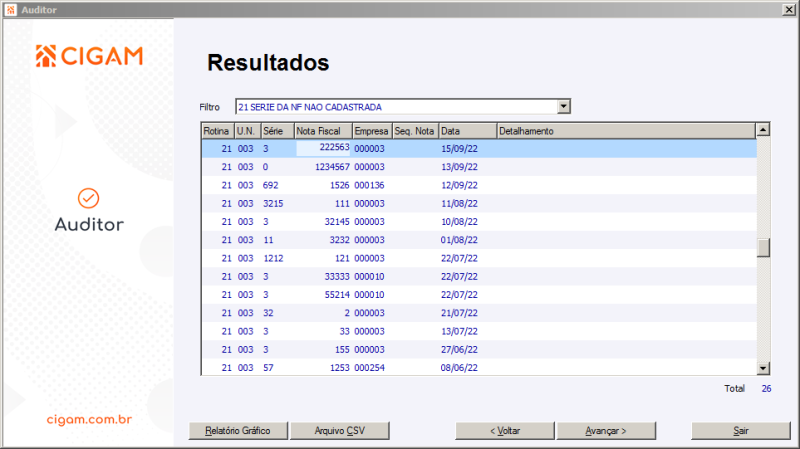This screenshot has height=449, width=800.
Task: Click the Total value 26
Action: coord(766,389)
